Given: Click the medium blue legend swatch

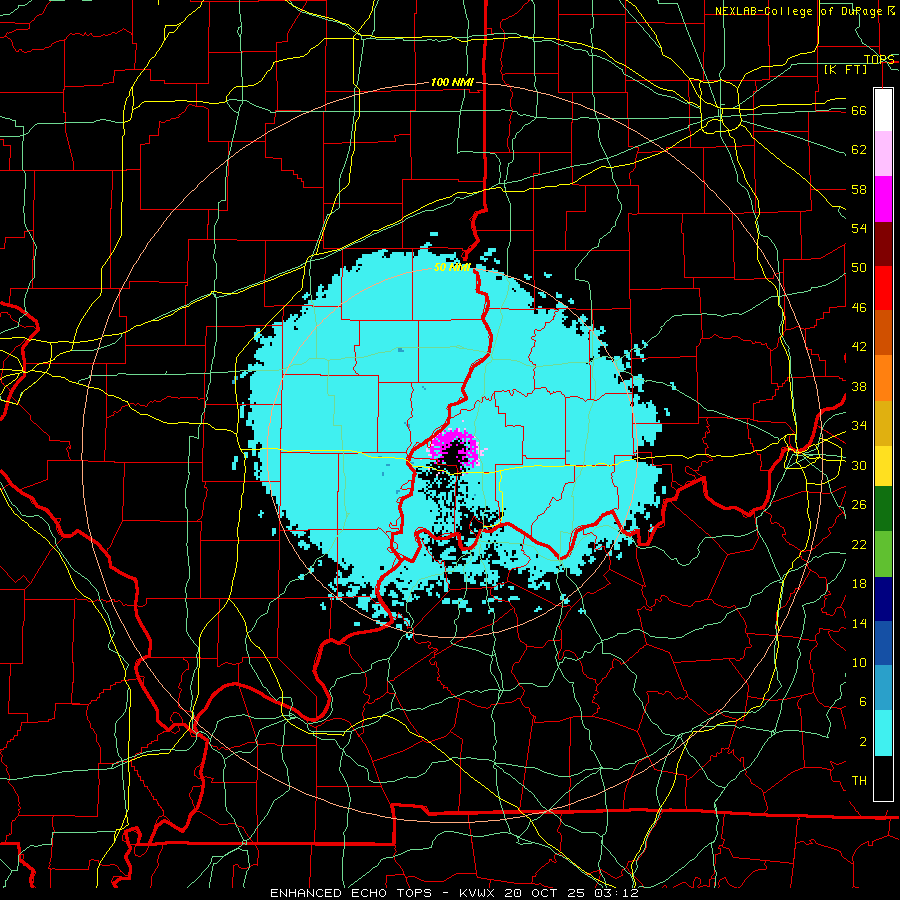Looking at the screenshot, I should point(883,643).
